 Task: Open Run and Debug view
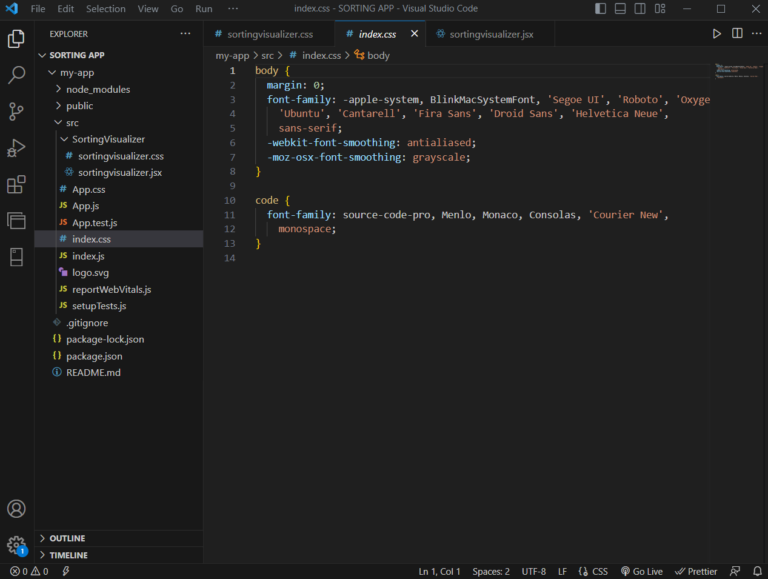16,148
